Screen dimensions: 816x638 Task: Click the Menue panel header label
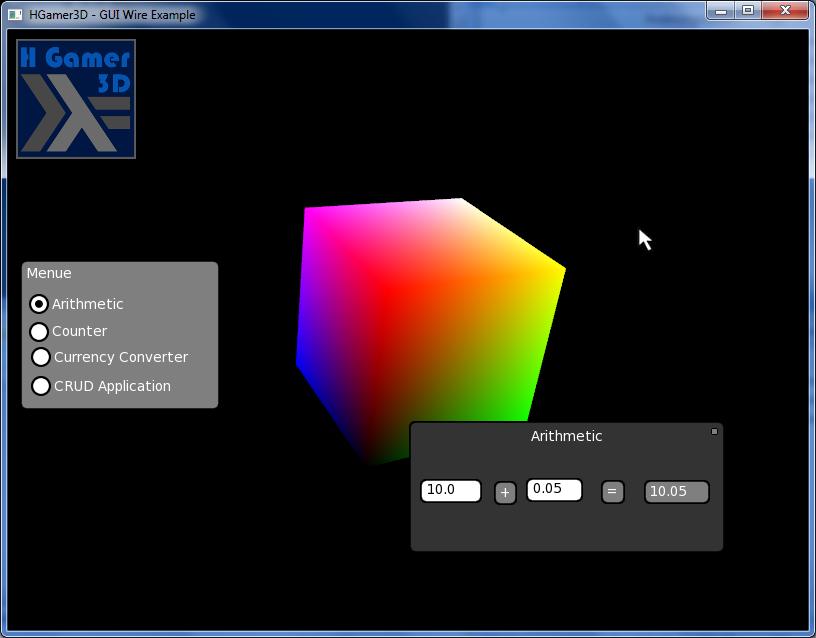(49, 273)
